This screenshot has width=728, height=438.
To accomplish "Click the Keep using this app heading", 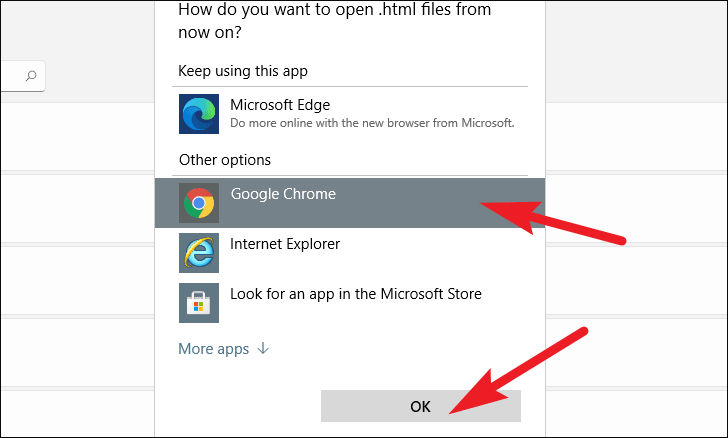I will [243, 71].
